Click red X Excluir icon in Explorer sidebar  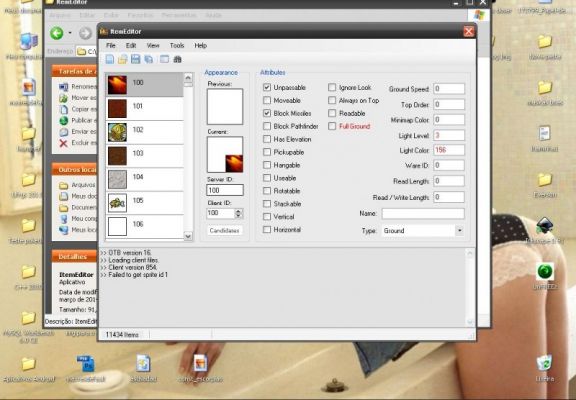coord(64,143)
